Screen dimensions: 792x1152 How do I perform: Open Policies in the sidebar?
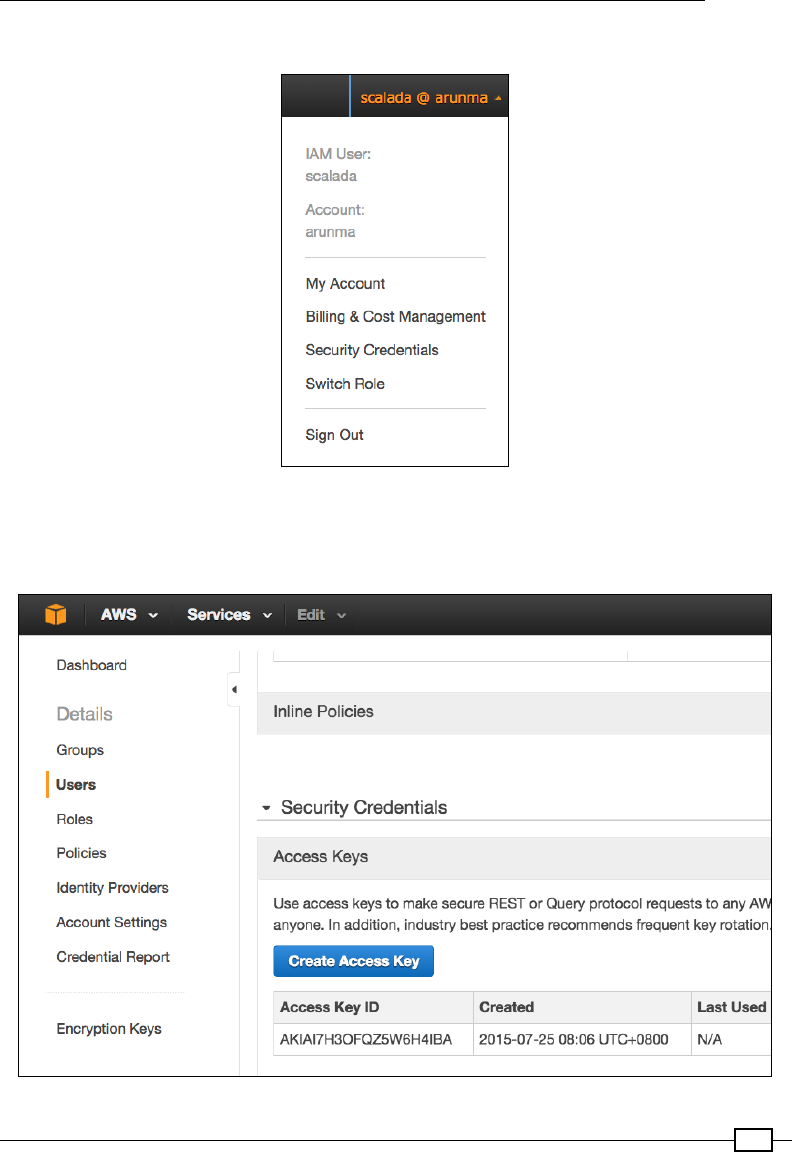(x=81, y=853)
